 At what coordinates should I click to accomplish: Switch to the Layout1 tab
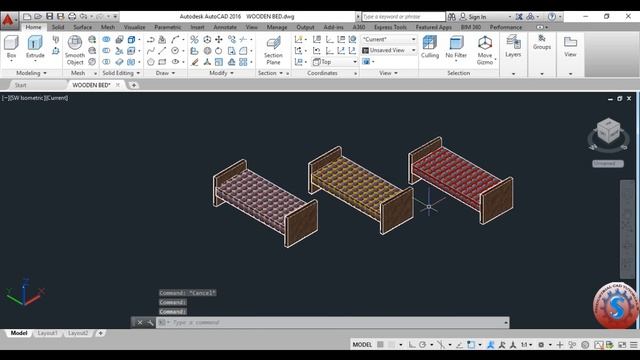pyautogui.click(x=47, y=333)
